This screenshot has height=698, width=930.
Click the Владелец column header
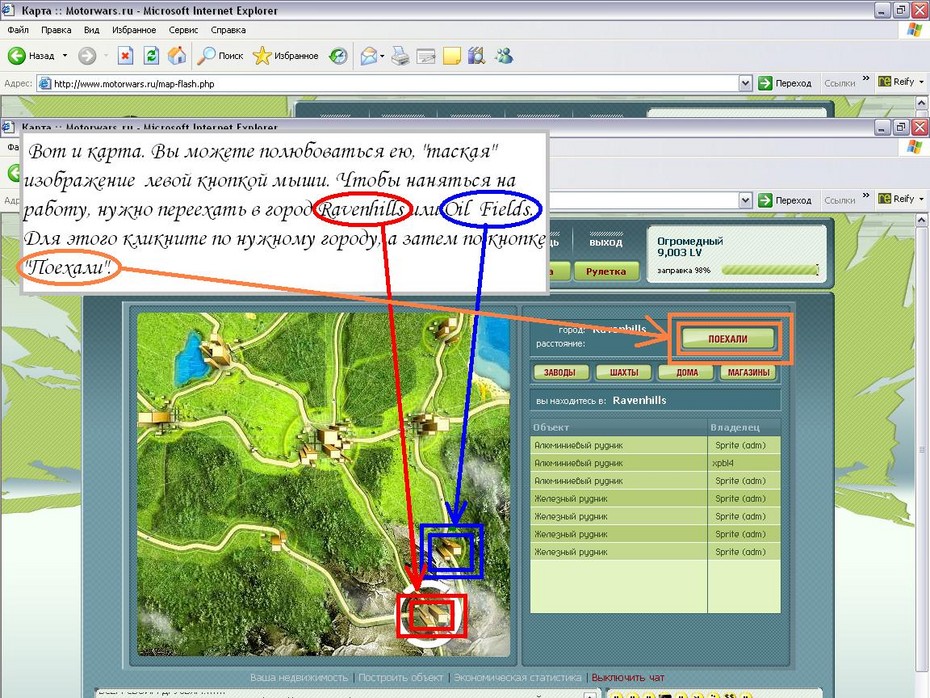point(744,427)
